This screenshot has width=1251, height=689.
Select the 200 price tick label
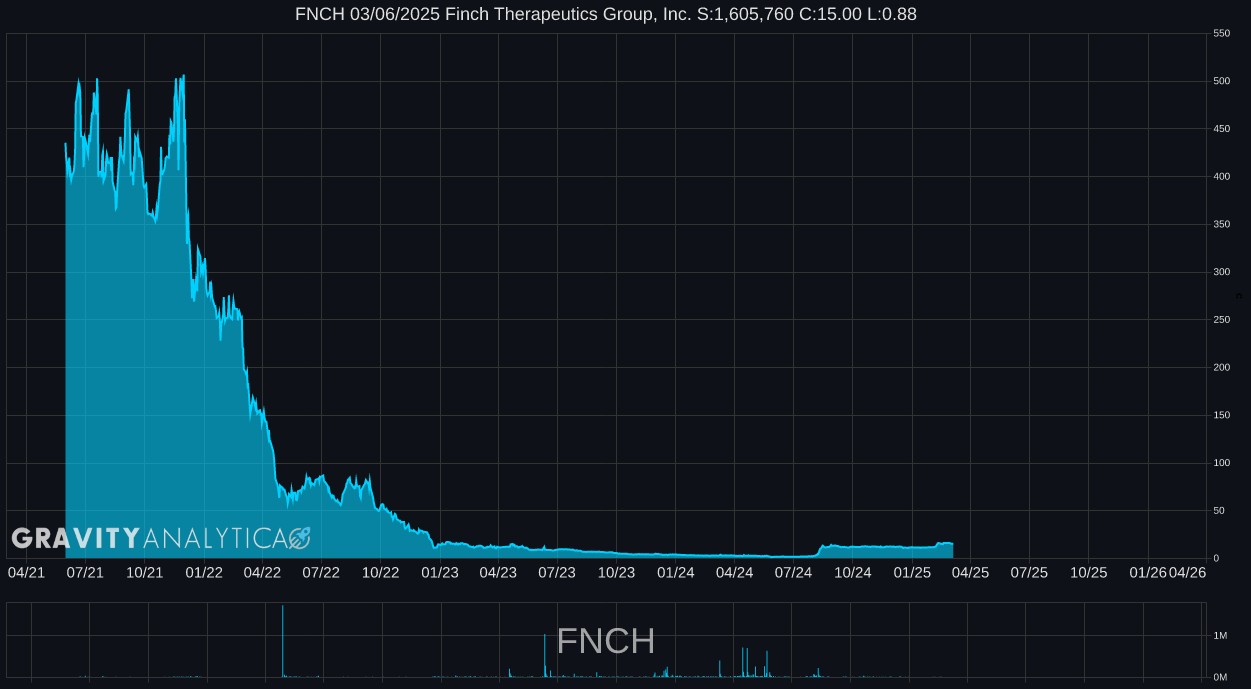[x=1221, y=367]
